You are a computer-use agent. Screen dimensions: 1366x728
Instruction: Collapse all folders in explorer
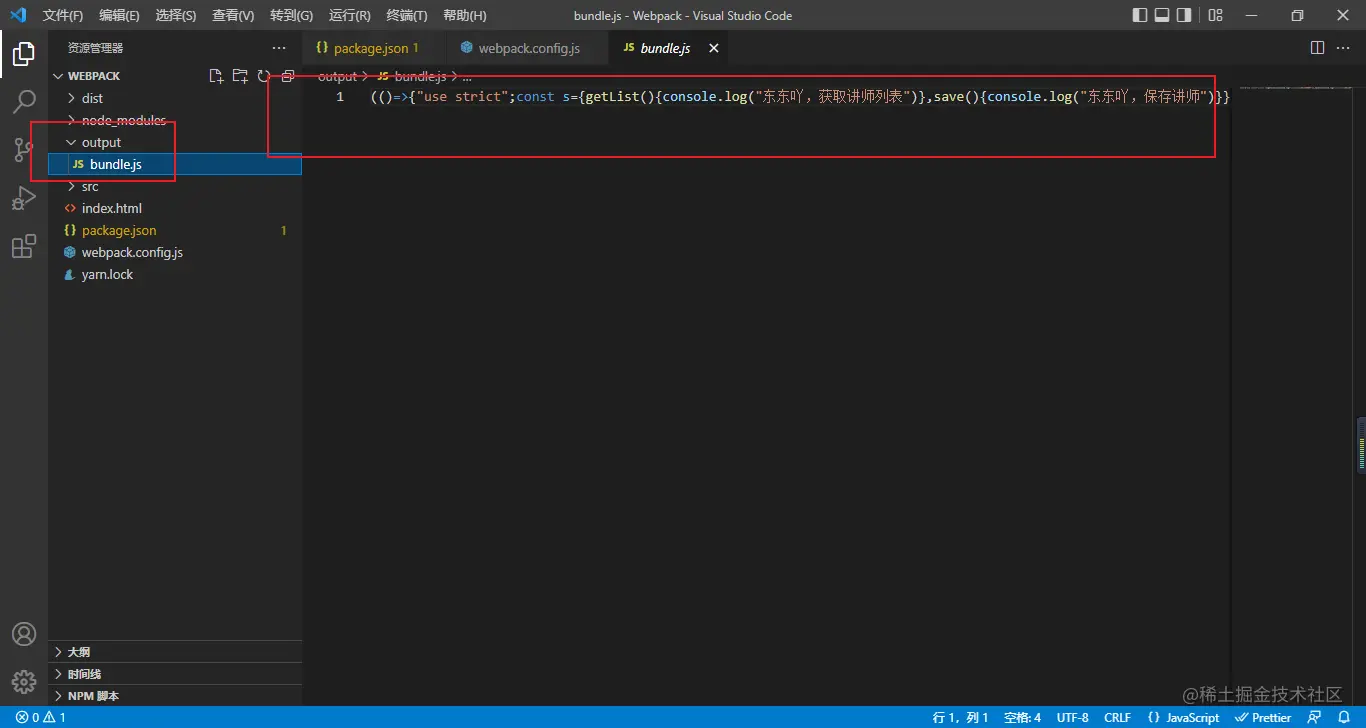[288, 76]
